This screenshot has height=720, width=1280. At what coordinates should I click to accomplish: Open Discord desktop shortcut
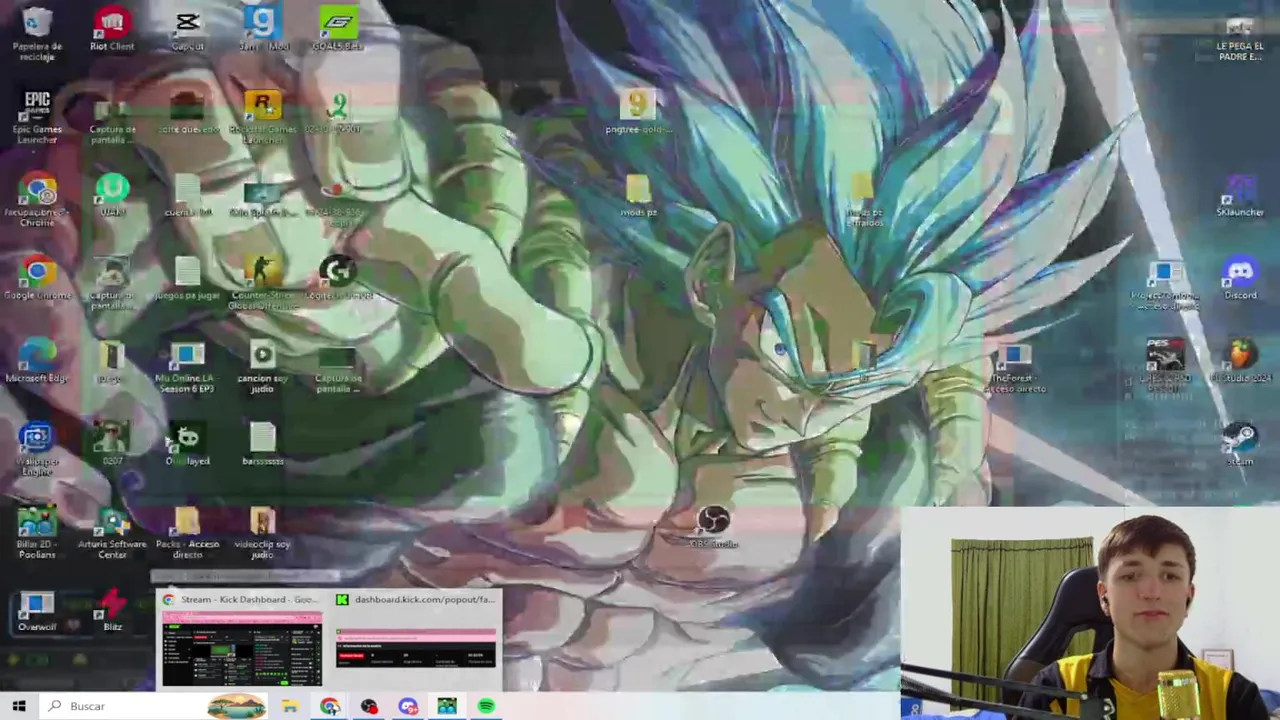(x=1240, y=279)
